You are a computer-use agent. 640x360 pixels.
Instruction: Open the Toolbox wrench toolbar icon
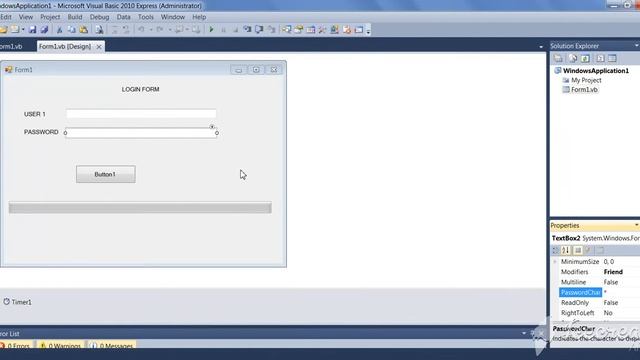tap(322, 29)
